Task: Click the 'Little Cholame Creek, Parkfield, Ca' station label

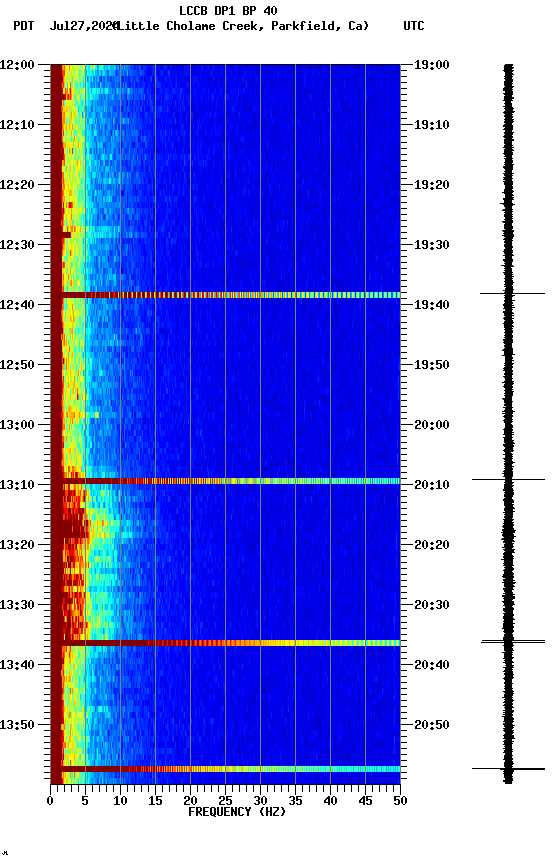Action: pyautogui.click(x=243, y=26)
